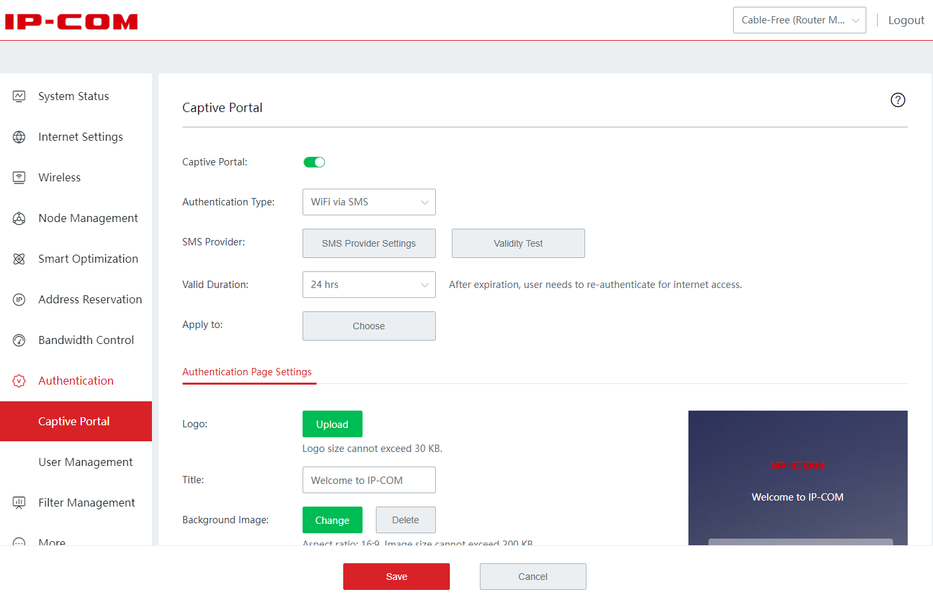Click the 'SMS Provider:' label
Screen dimensions: 933x600
click(x=214, y=242)
